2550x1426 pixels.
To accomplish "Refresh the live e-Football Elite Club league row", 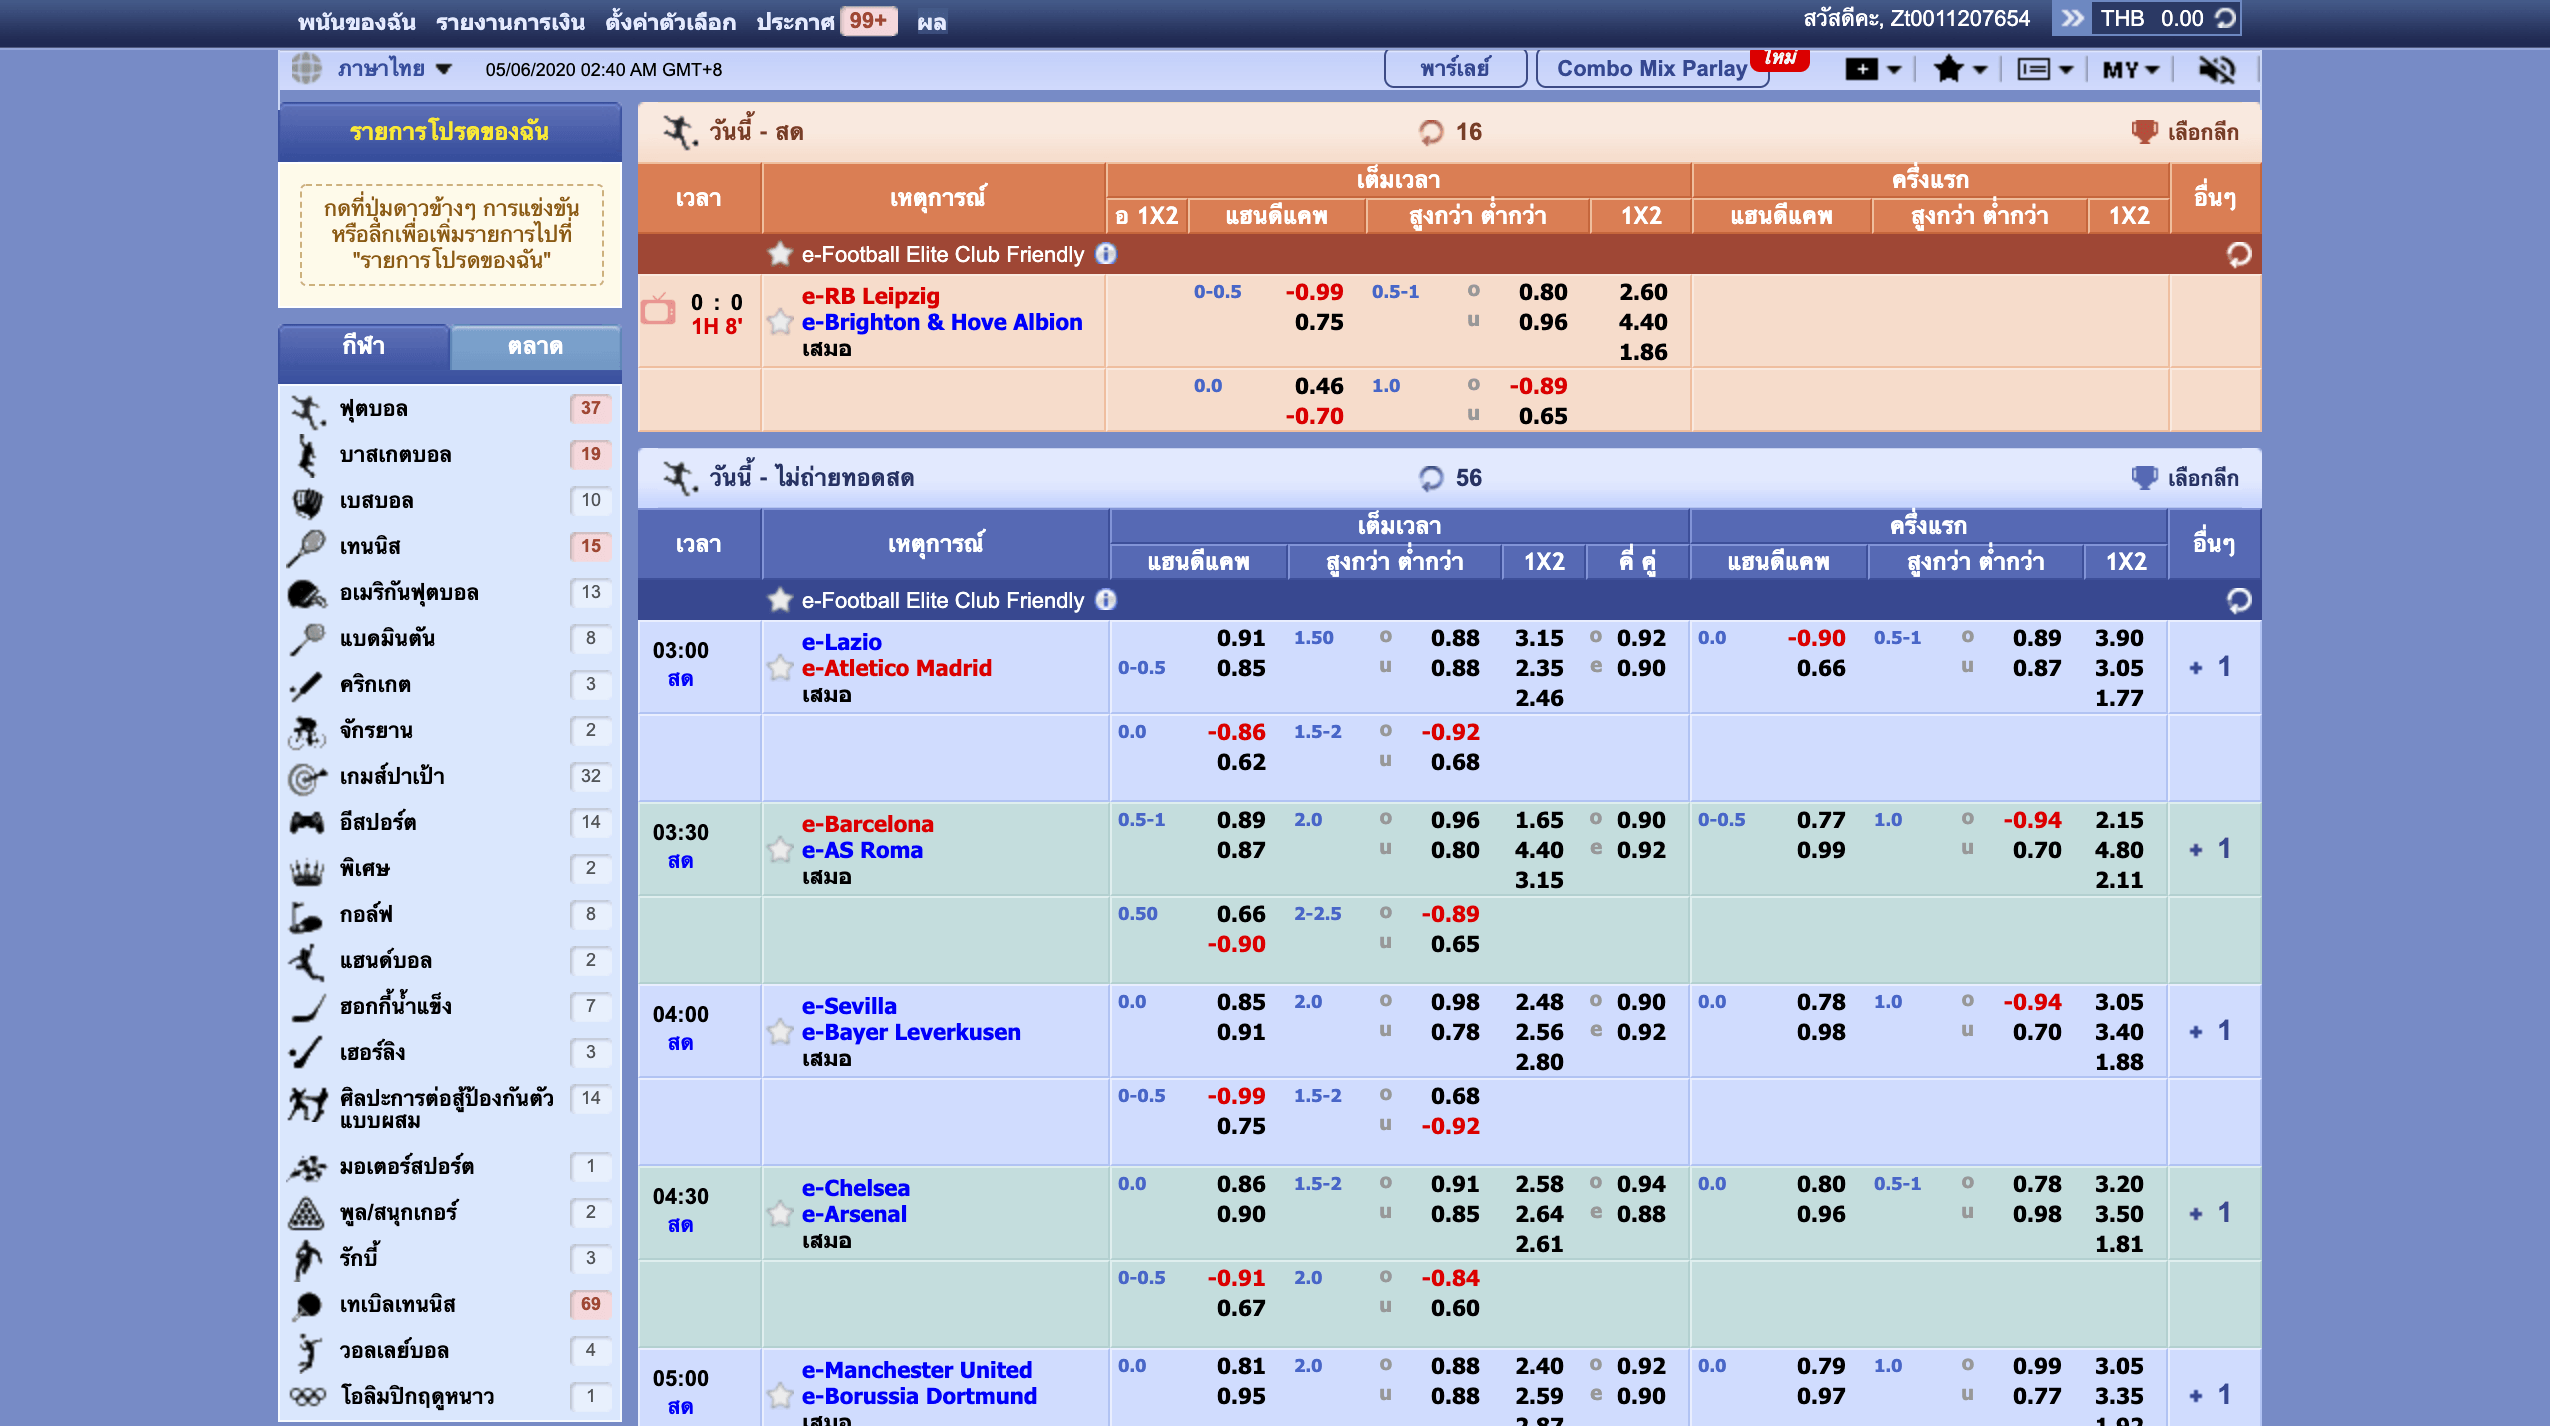I will [x=2238, y=254].
